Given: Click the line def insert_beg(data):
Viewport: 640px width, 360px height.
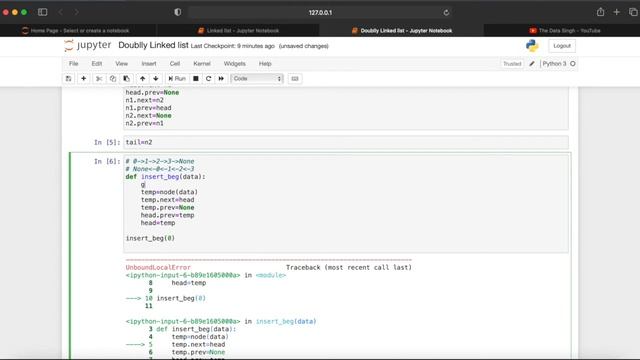Looking at the screenshot, I should (165, 177).
